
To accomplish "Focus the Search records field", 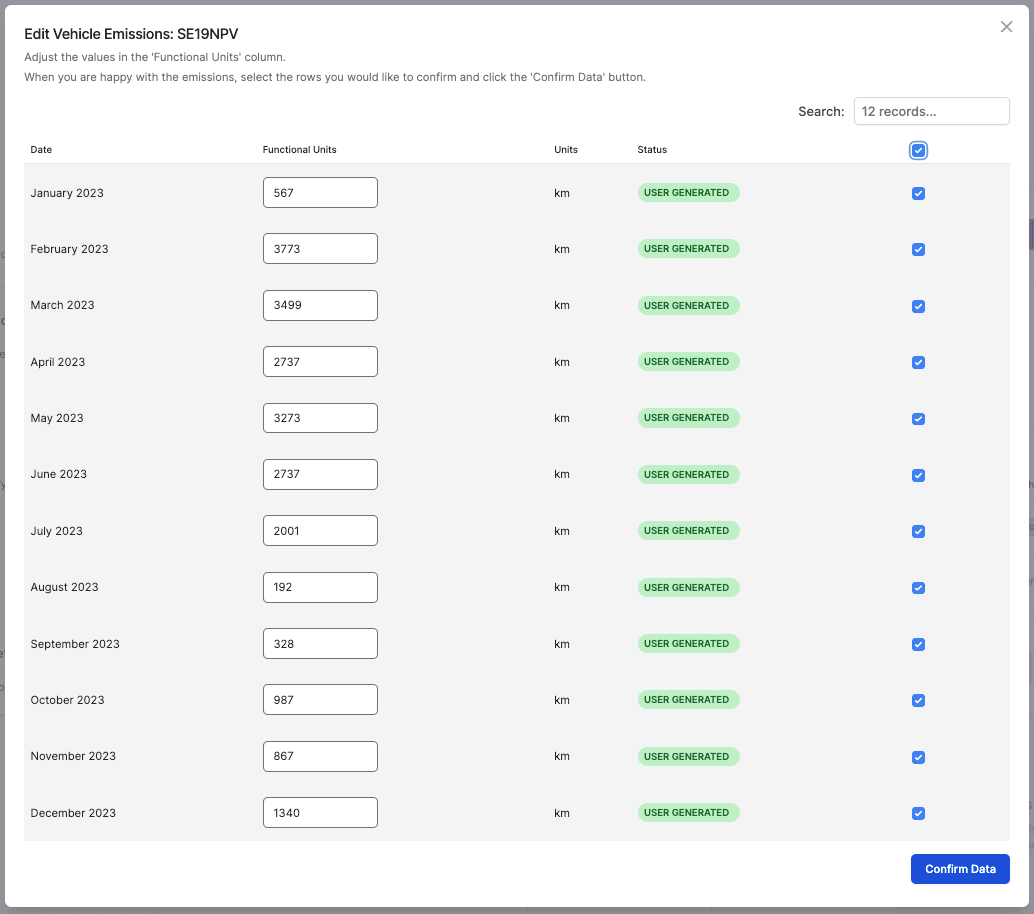I will tap(931, 111).
